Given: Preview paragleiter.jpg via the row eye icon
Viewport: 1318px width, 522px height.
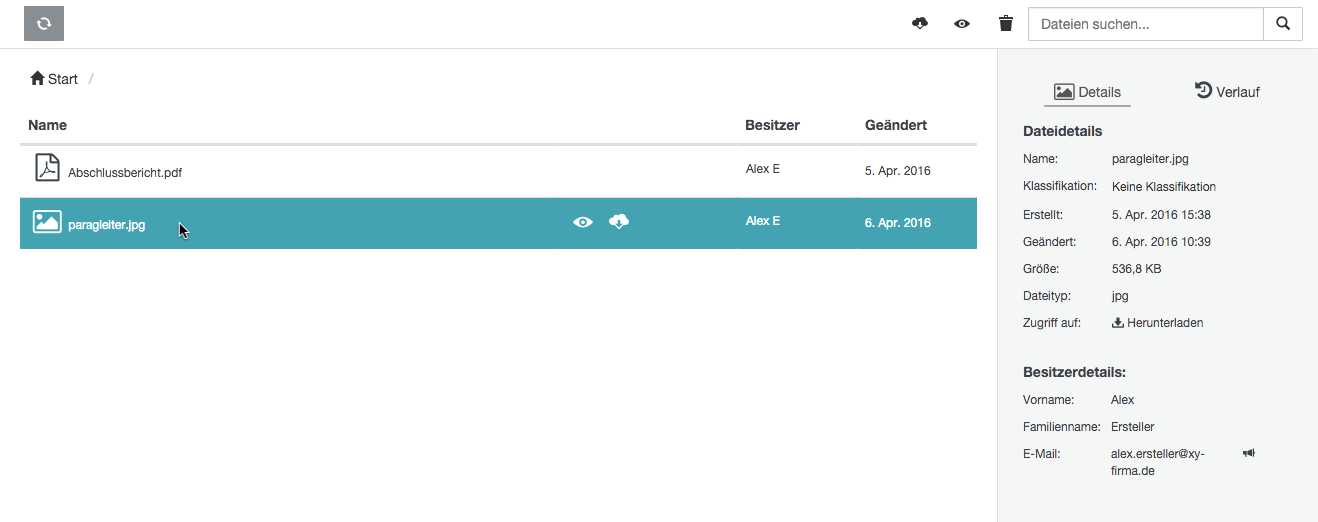Looking at the screenshot, I should pos(583,222).
